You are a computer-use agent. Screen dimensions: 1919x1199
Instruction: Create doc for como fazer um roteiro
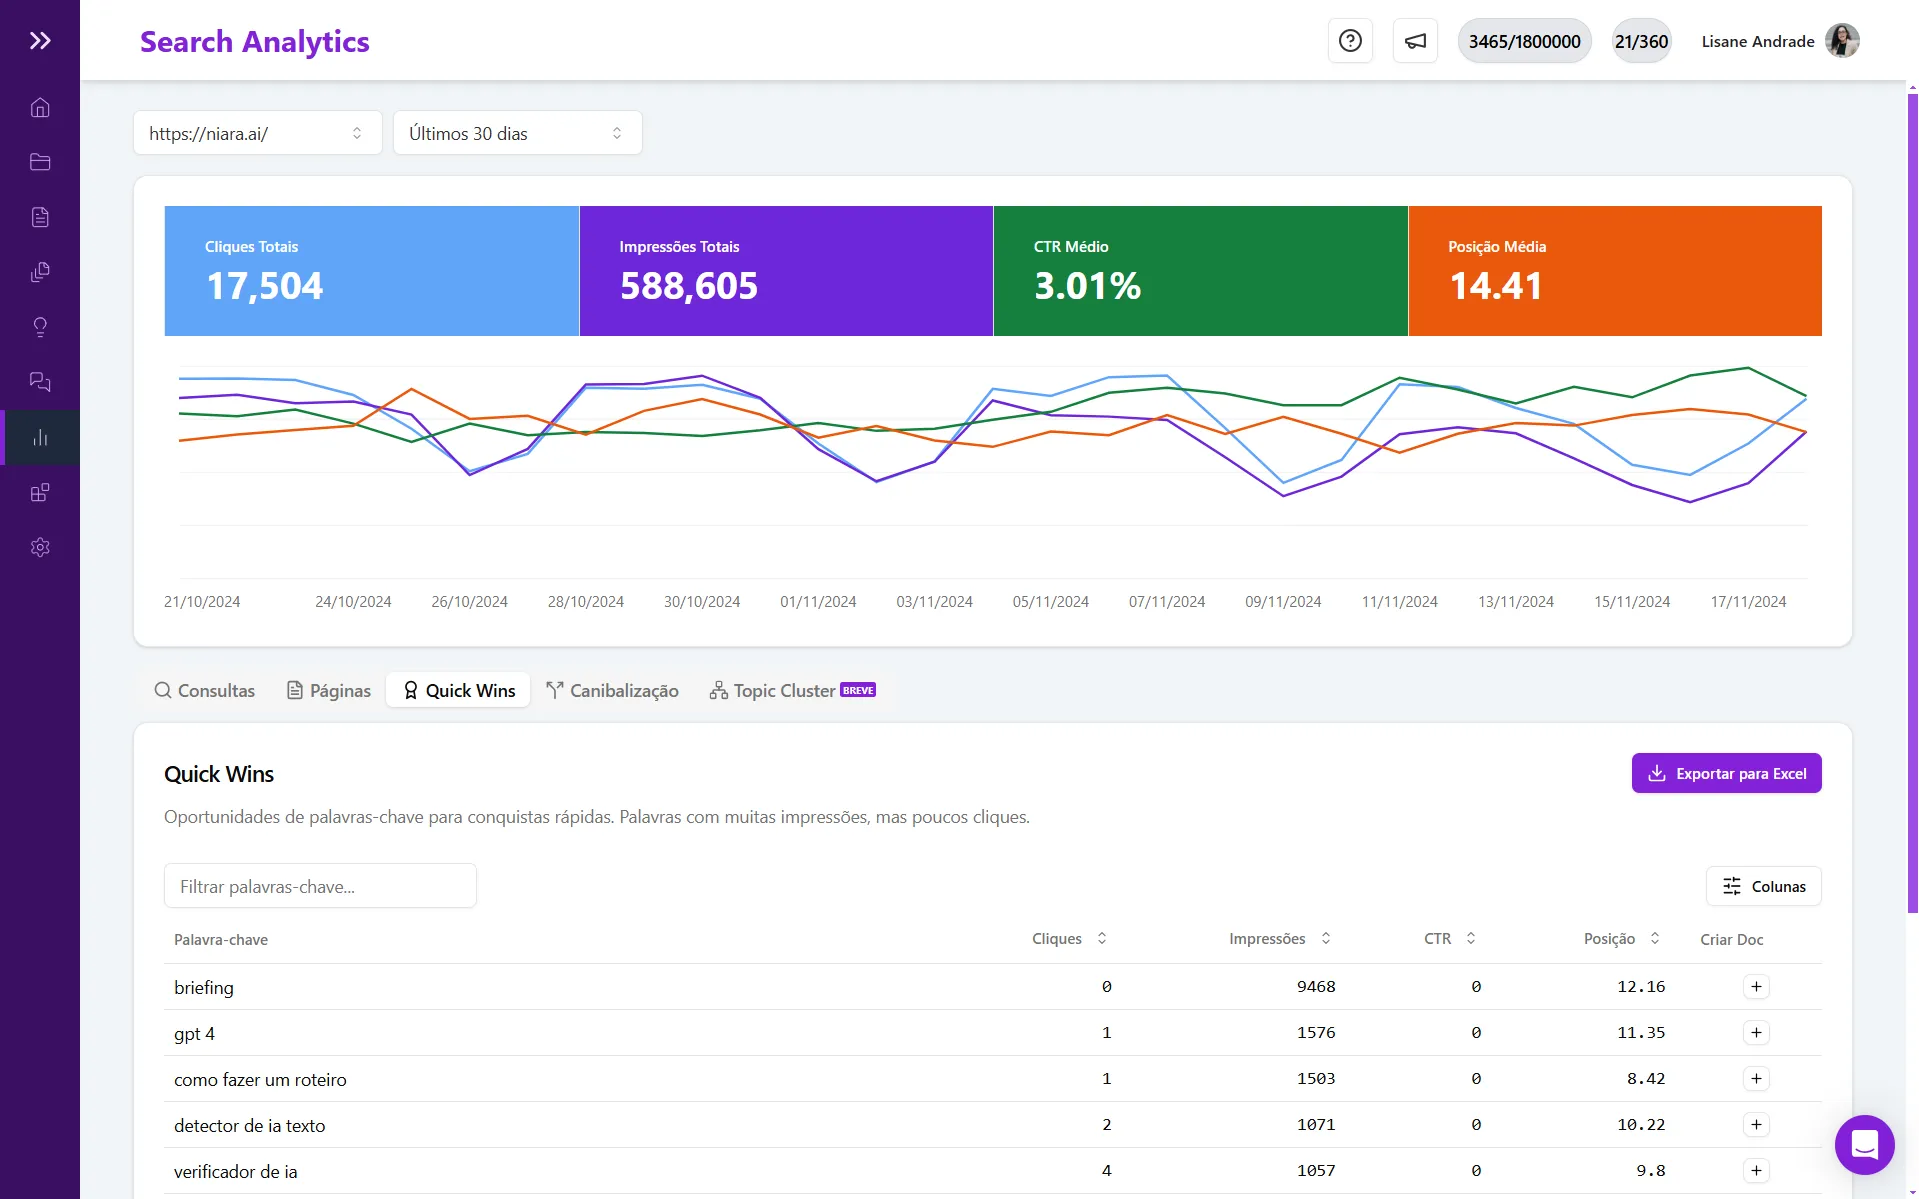(x=1756, y=1079)
